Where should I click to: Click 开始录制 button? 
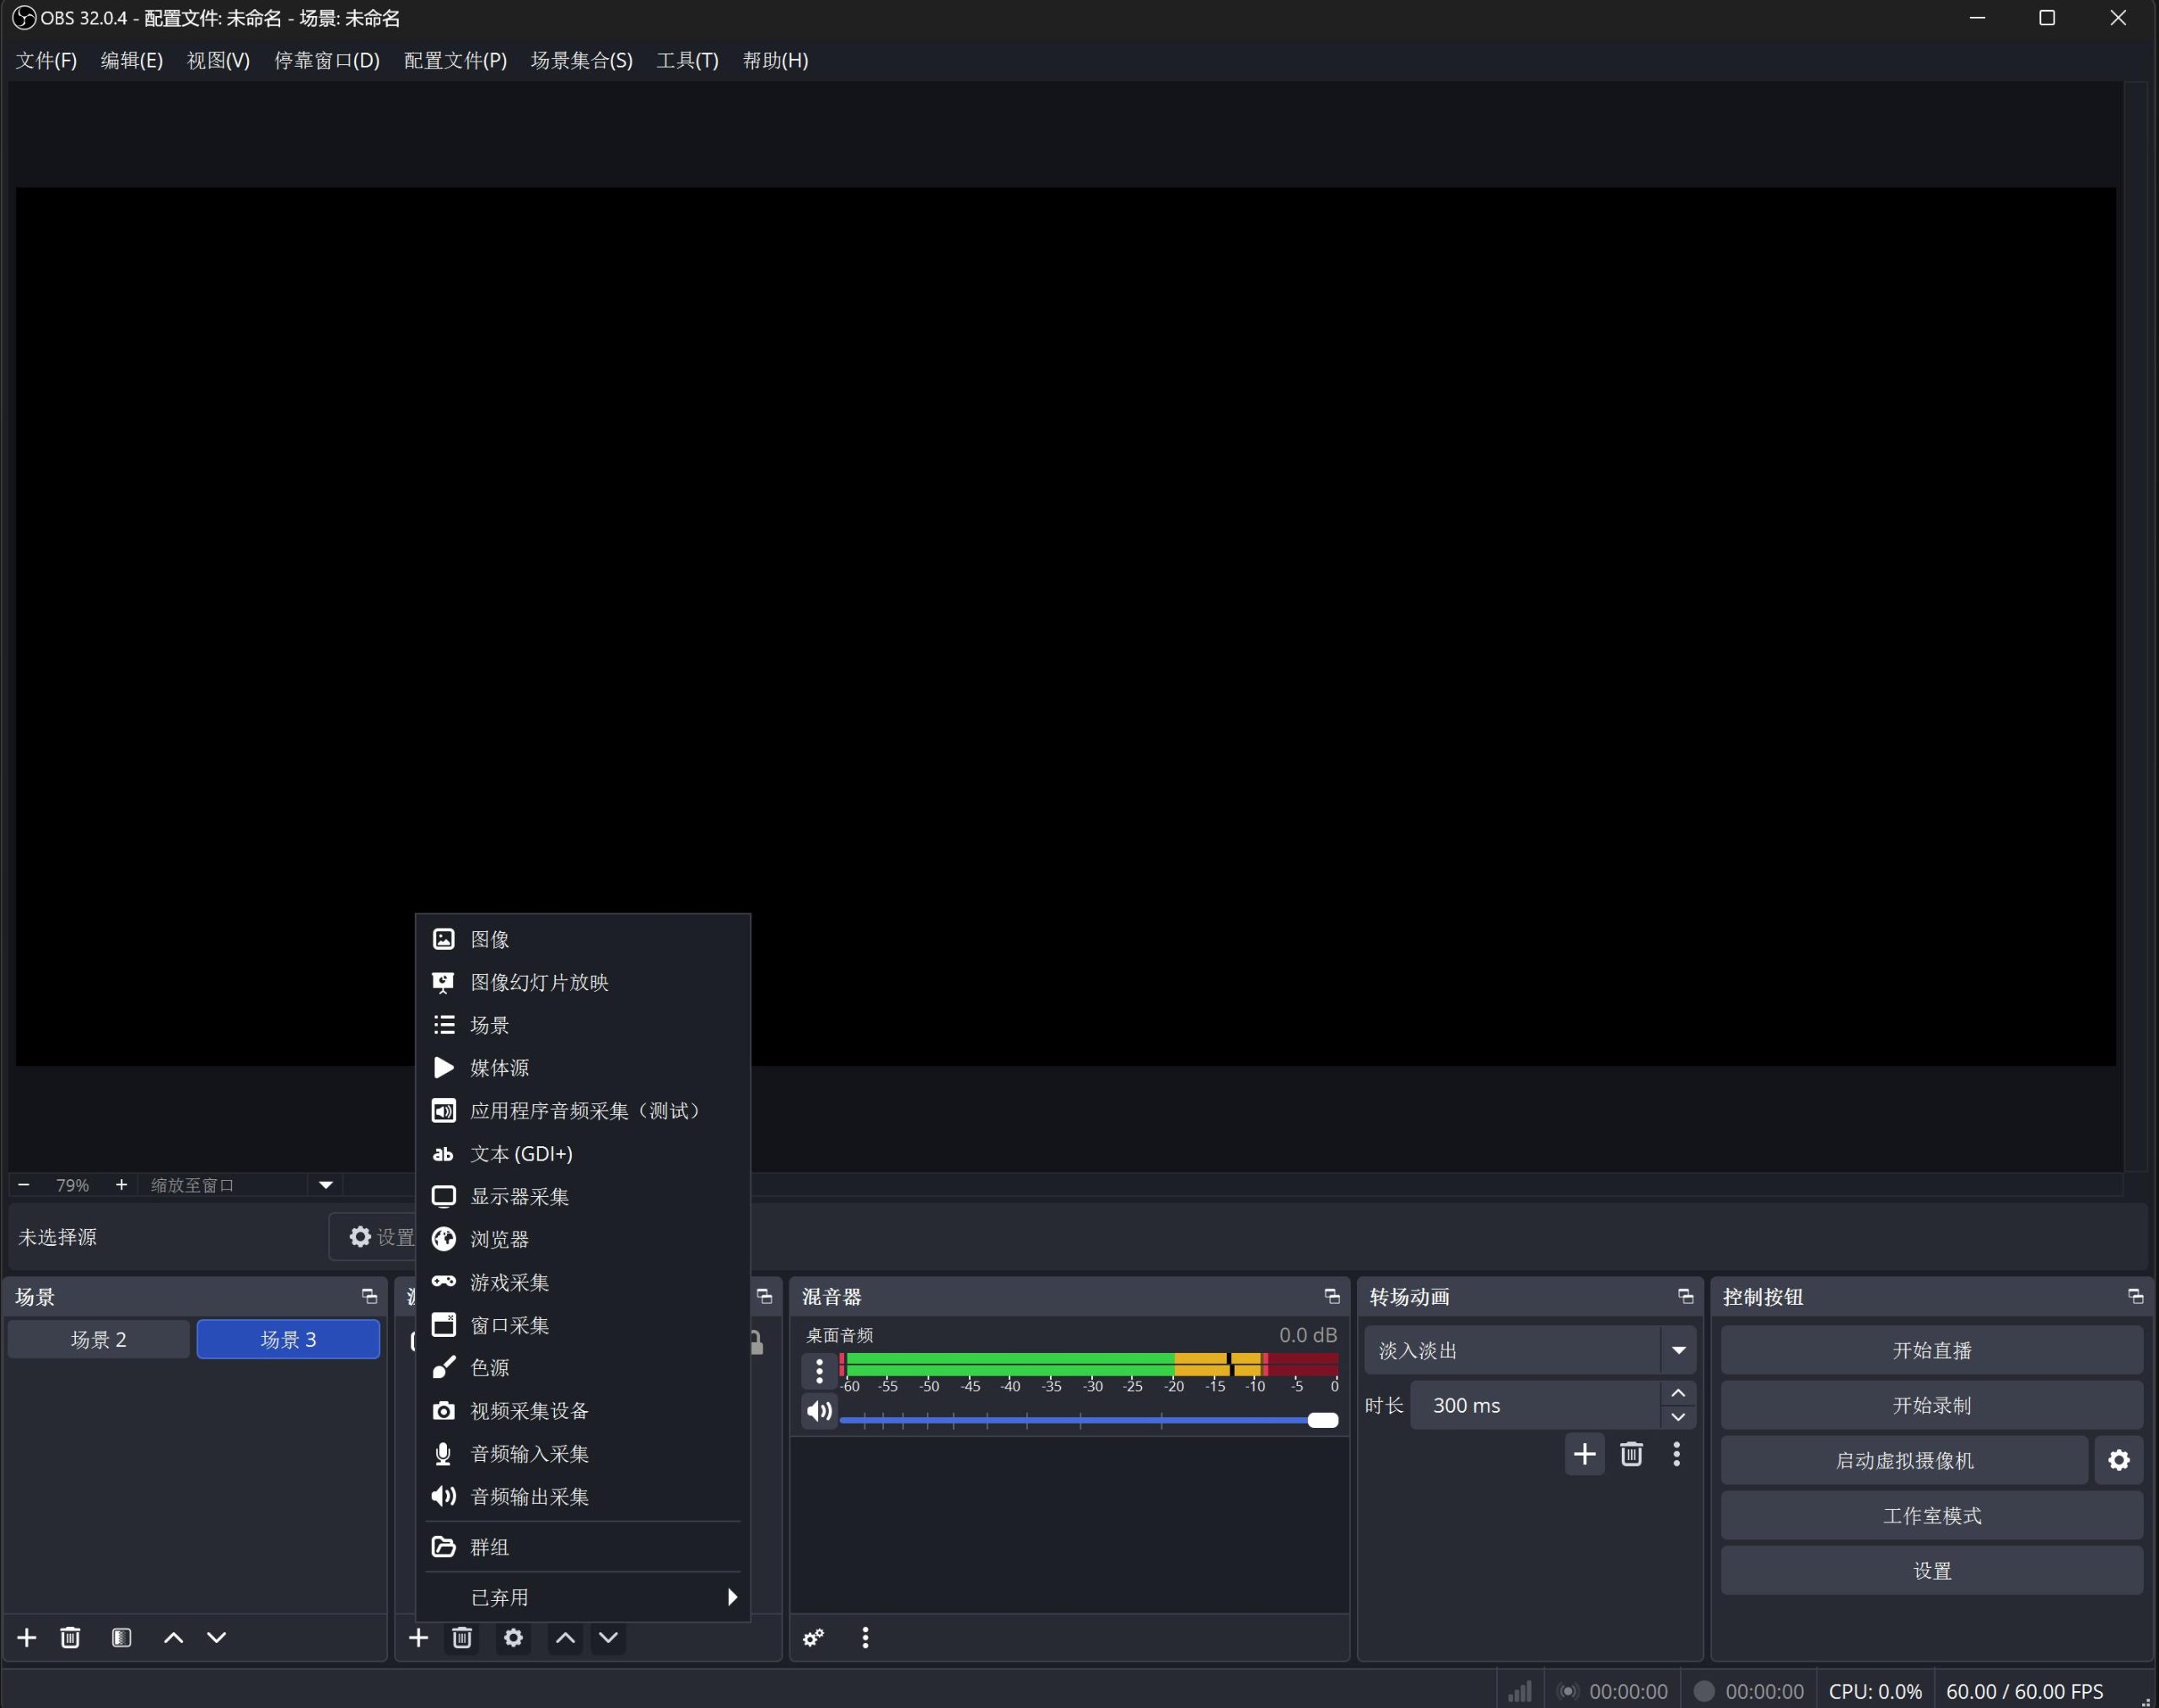point(1931,1406)
